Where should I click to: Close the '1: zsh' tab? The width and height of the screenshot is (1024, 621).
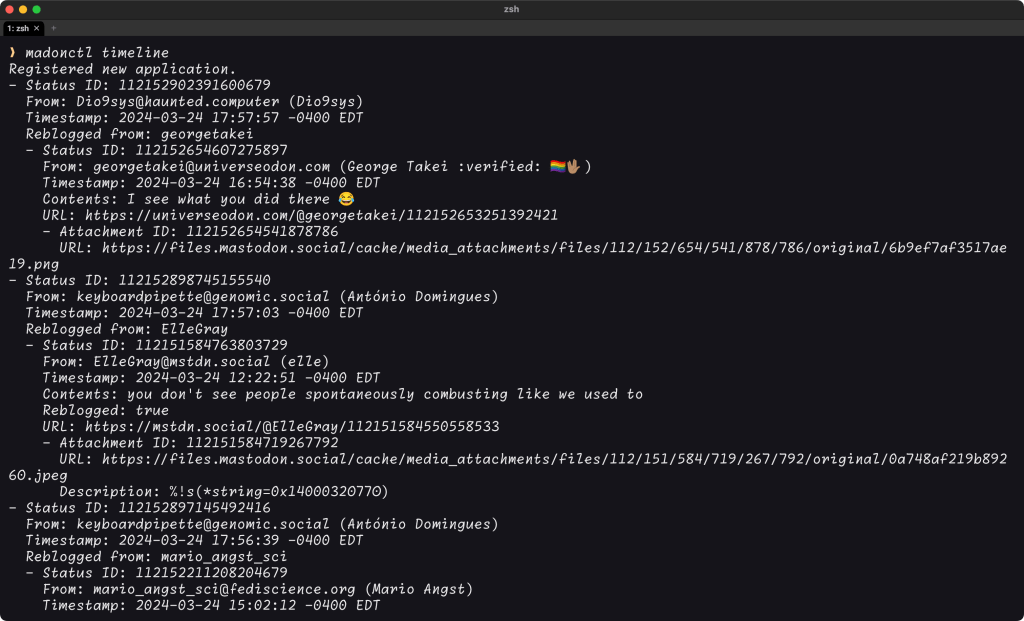[x=36, y=28]
